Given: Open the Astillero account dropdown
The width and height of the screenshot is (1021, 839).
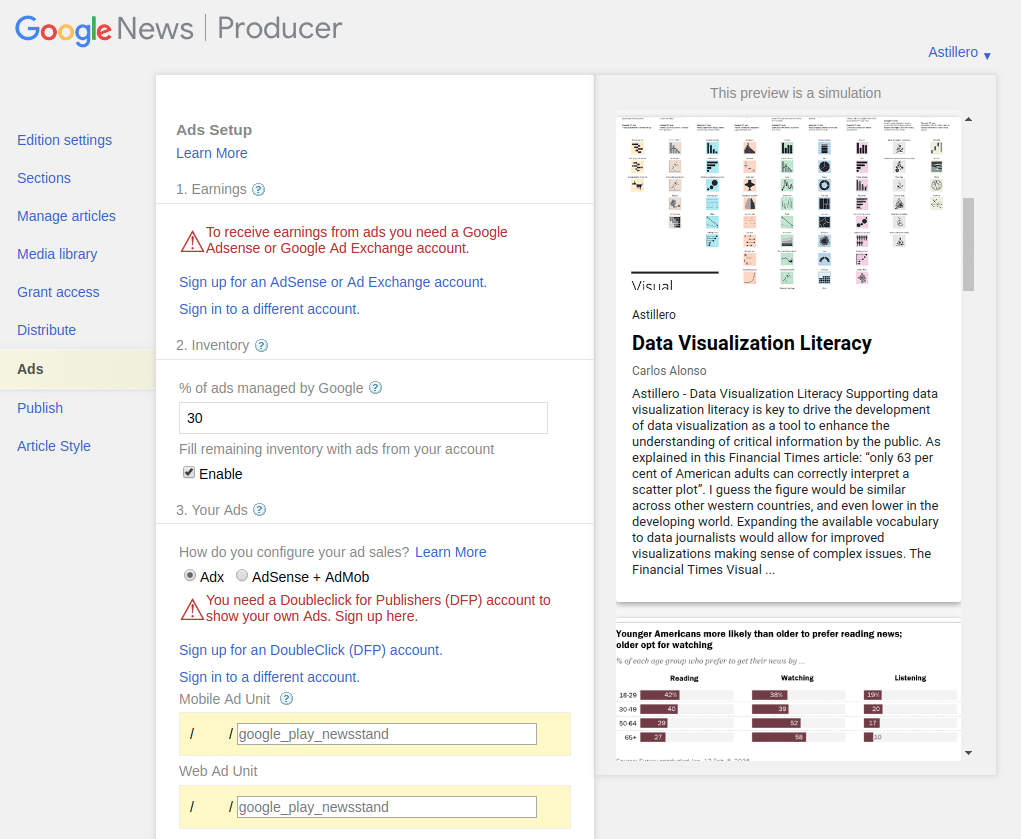Looking at the screenshot, I should point(957,52).
